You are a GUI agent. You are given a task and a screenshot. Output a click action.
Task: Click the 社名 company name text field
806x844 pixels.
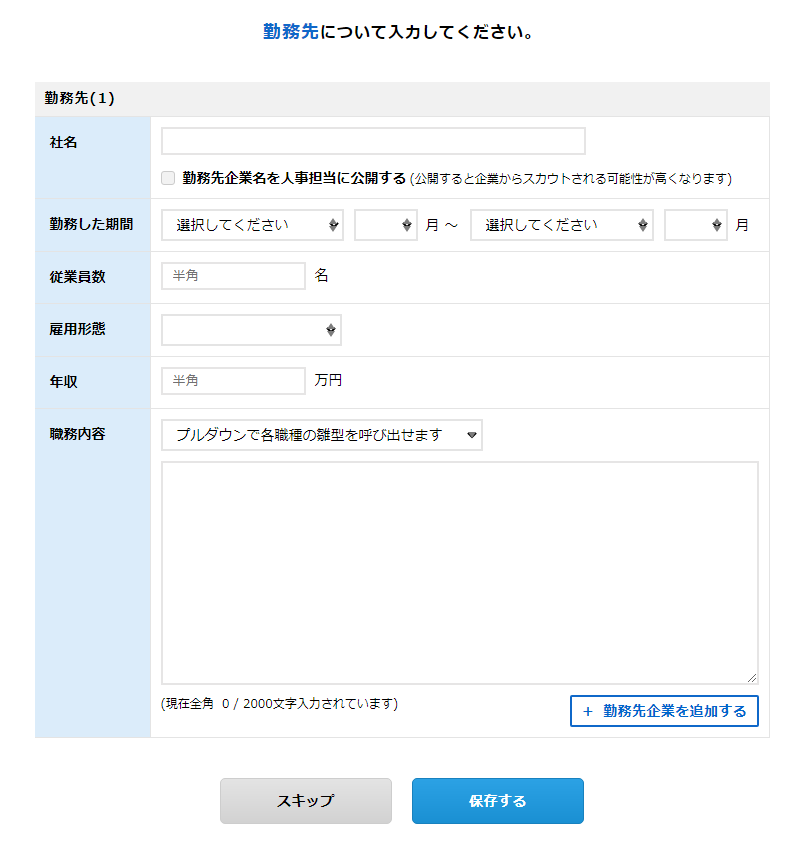(373, 141)
